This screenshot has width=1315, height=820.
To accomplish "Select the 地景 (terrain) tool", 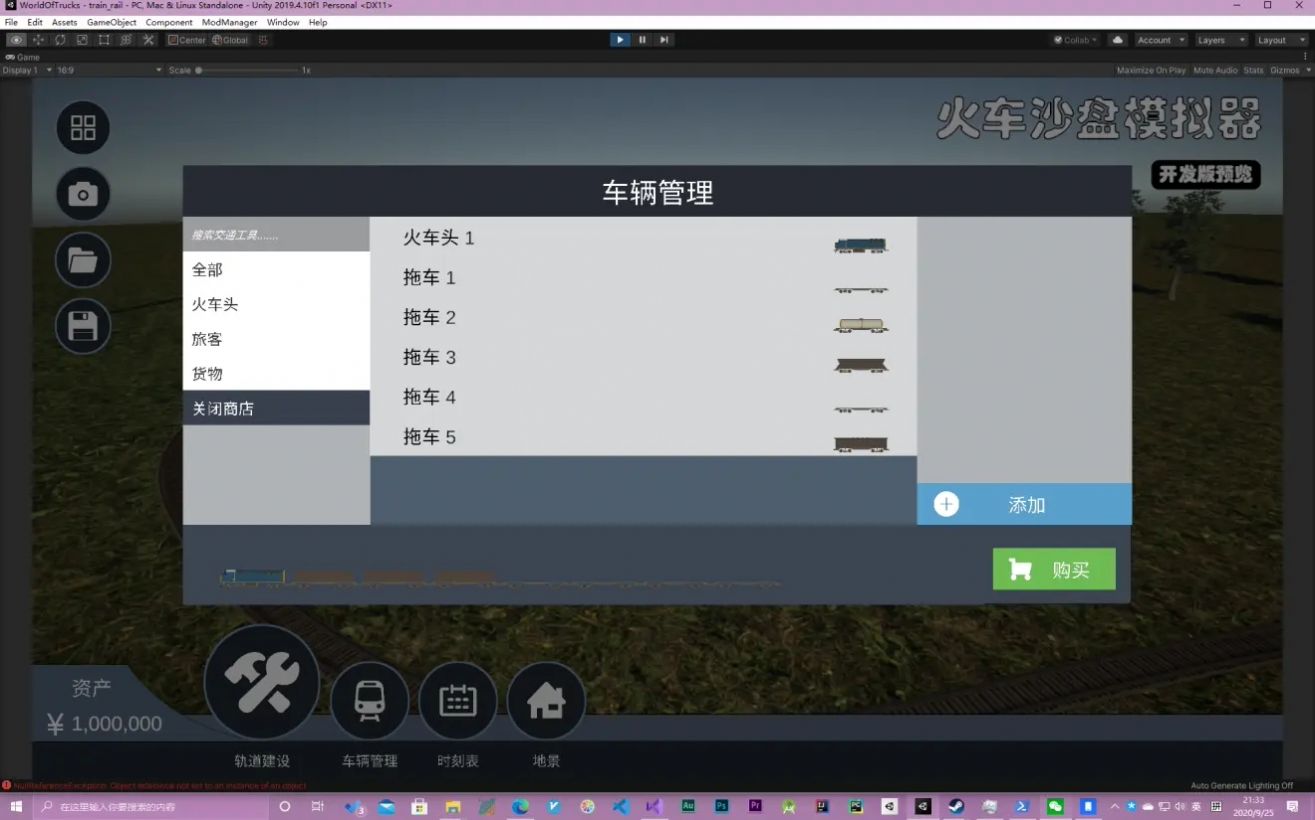I will pos(545,701).
